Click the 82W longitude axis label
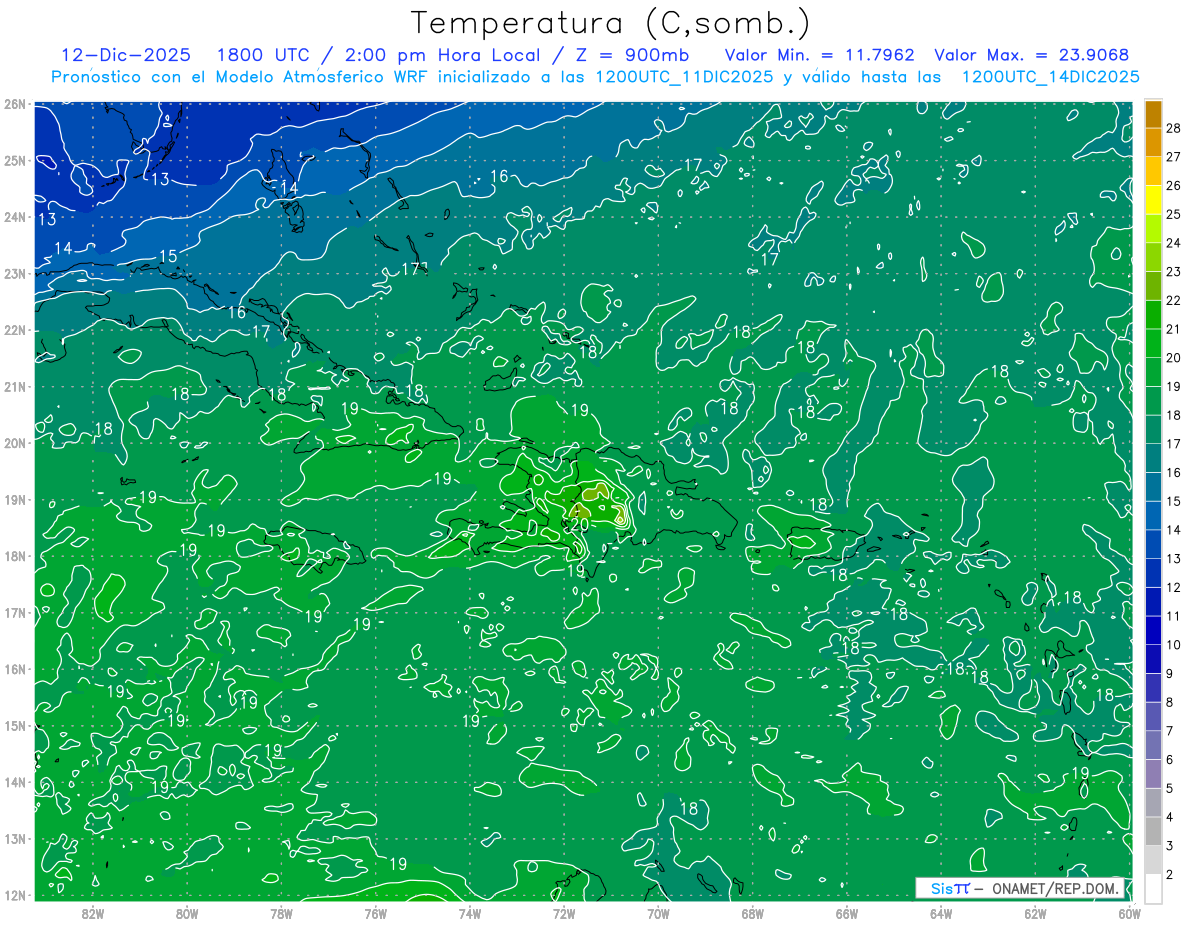Viewport: 1200px width, 927px height. point(93,912)
